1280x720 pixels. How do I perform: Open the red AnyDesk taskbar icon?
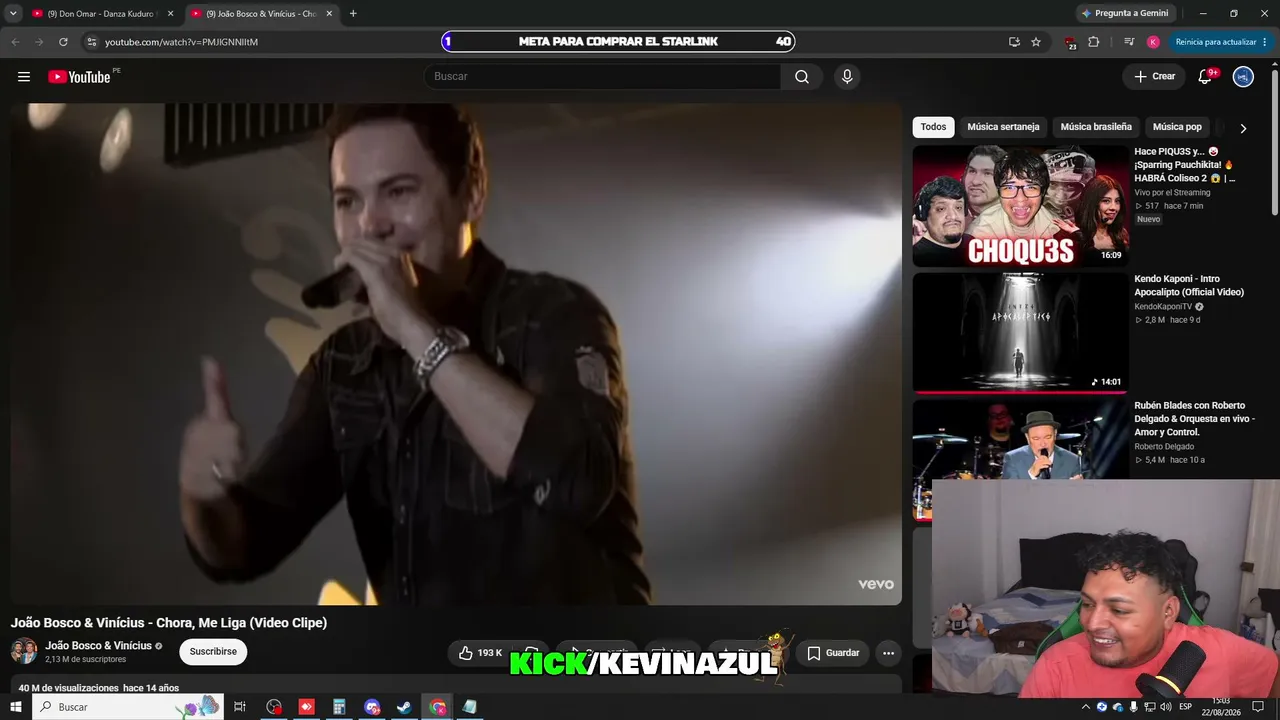coord(307,707)
